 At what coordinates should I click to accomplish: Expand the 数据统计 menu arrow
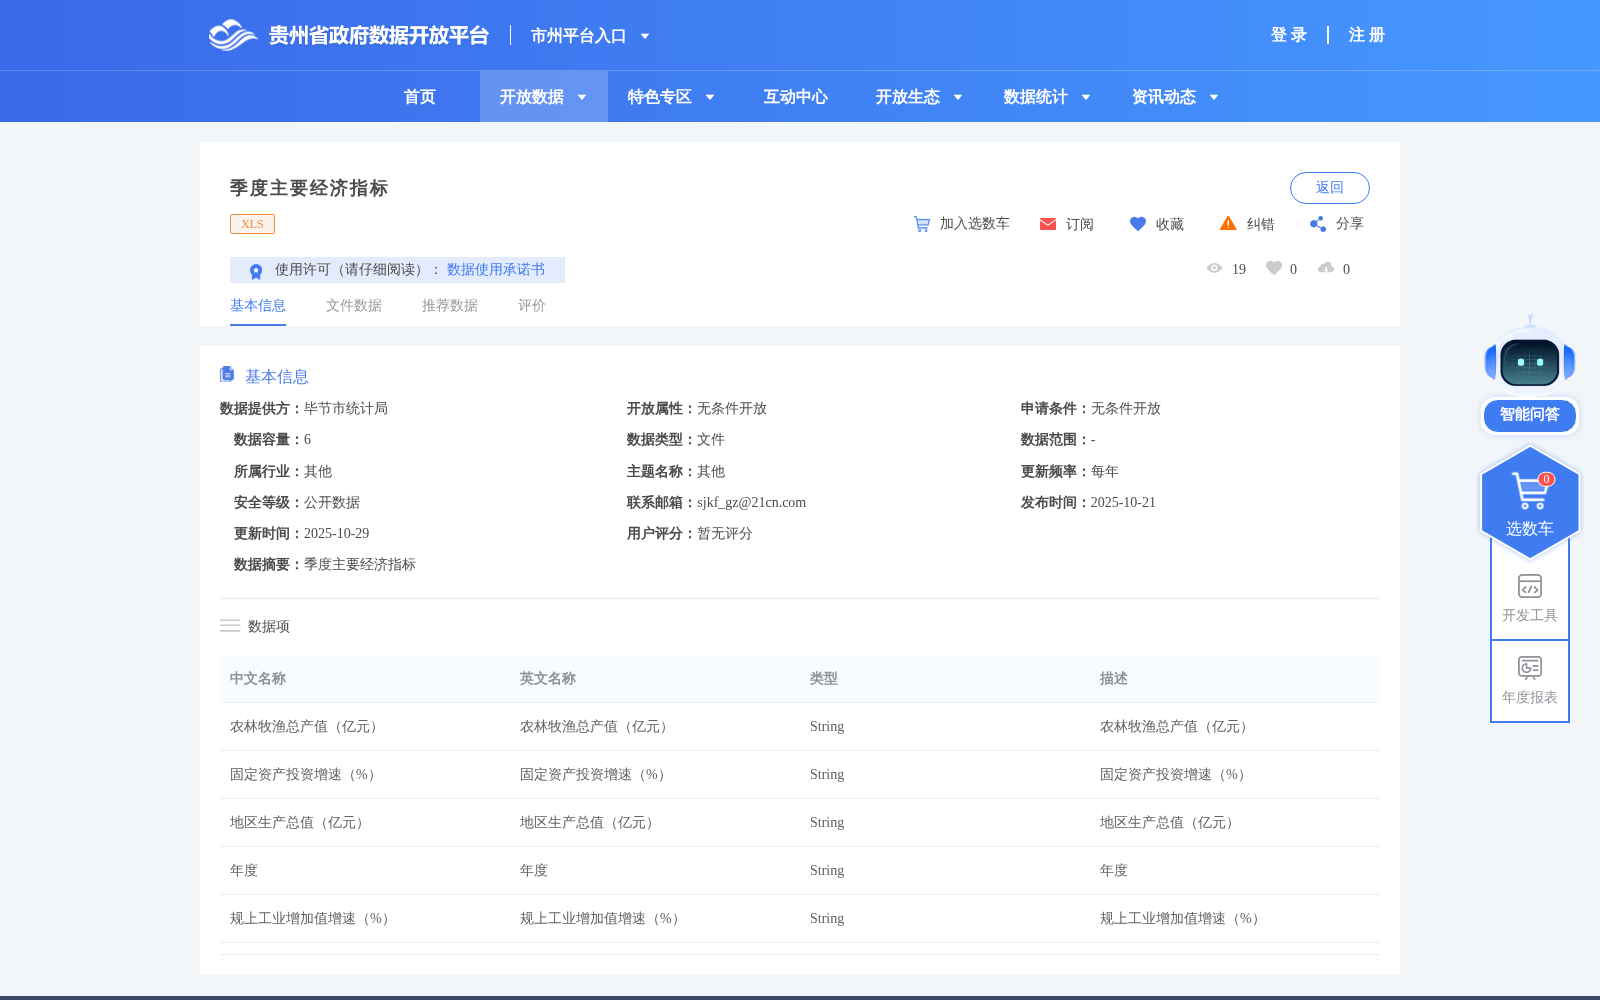(x=1086, y=97)
